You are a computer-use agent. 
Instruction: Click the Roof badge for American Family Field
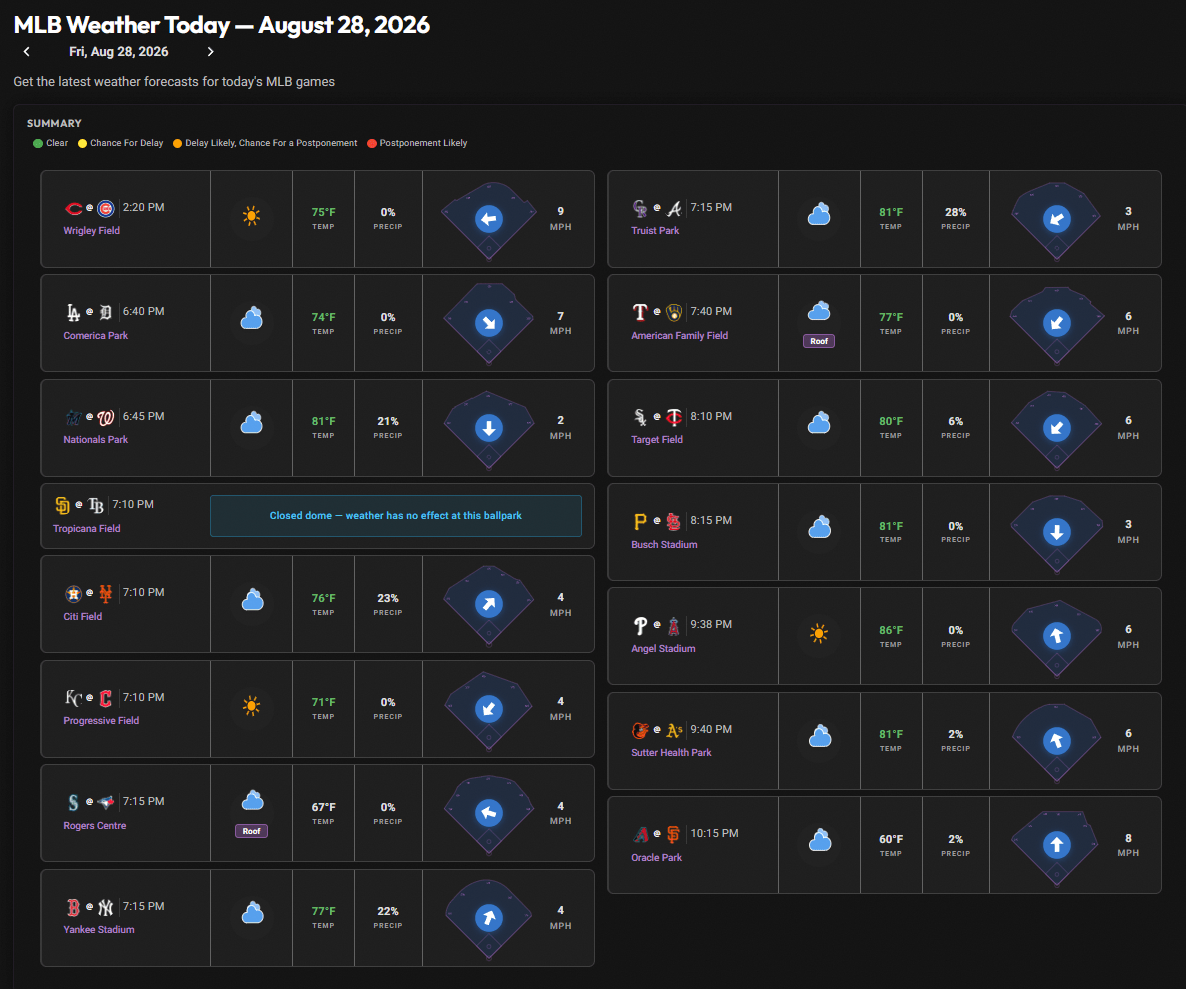point(819,341)
